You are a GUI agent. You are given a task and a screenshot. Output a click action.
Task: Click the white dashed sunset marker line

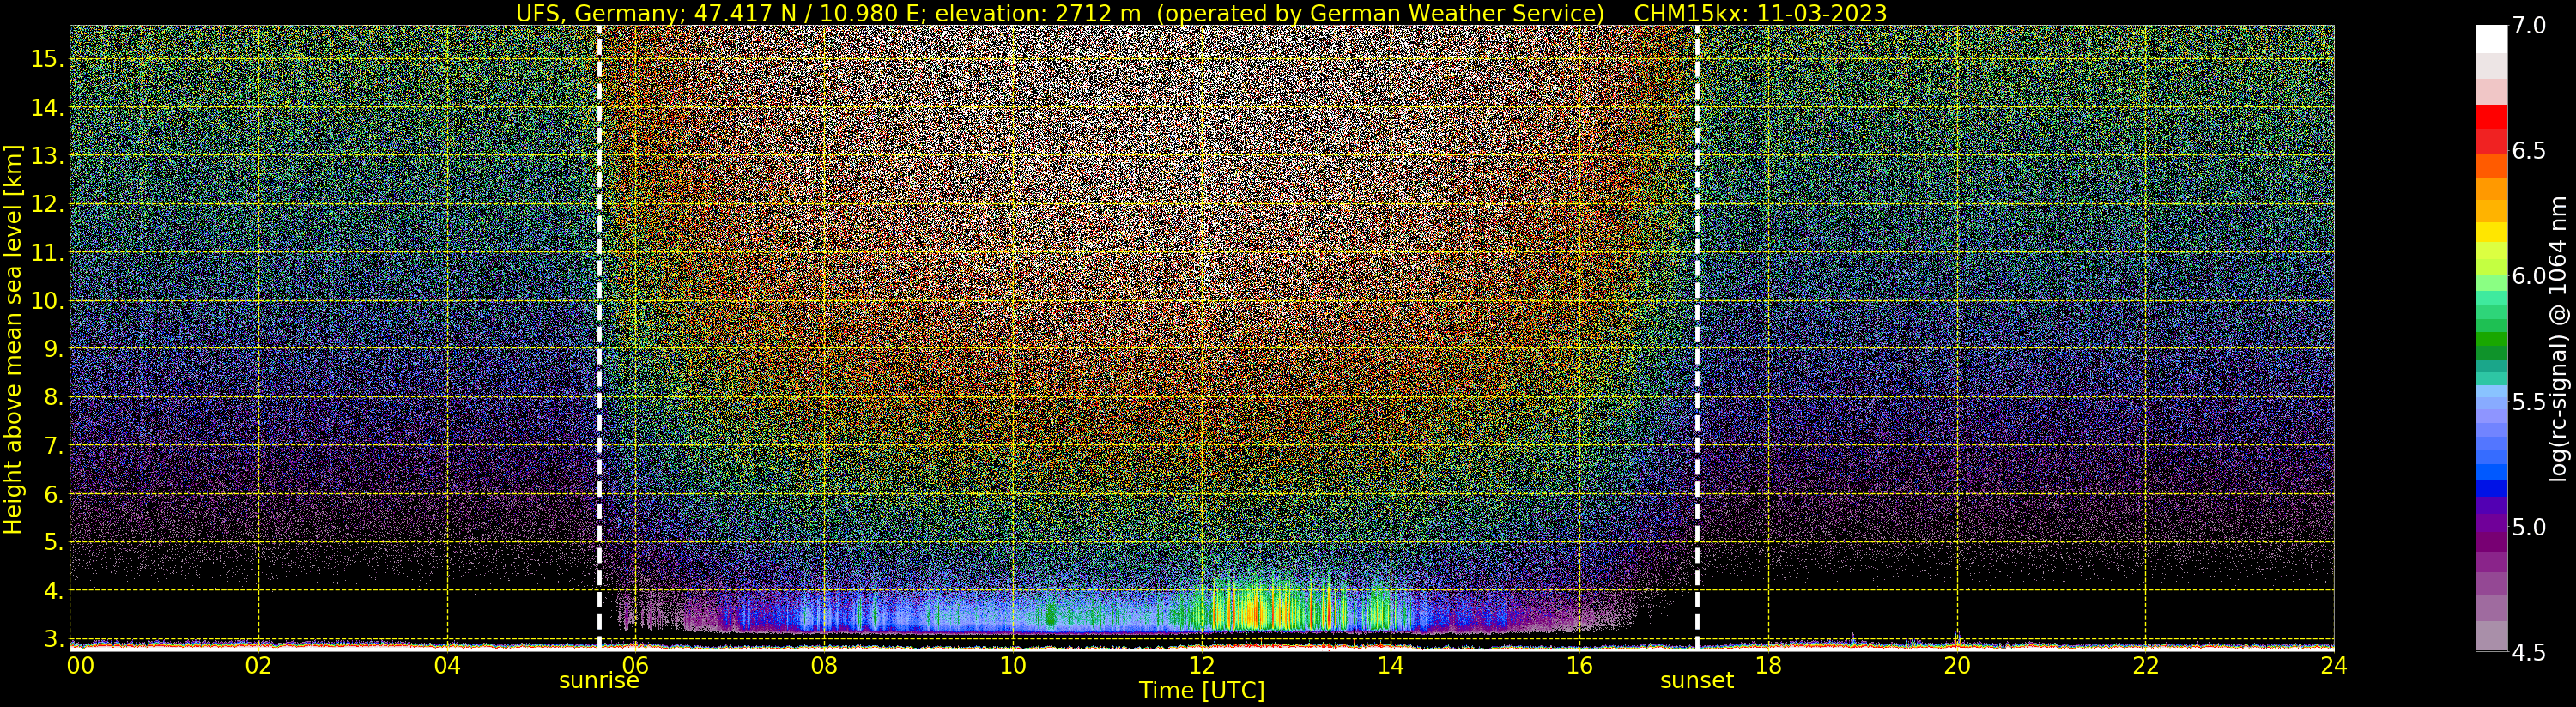point(1697,337)
